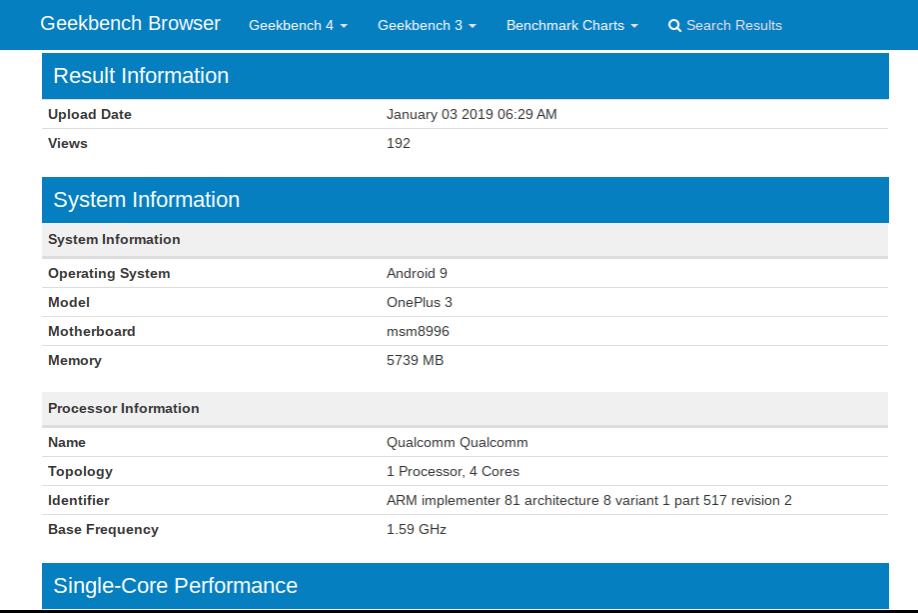Click the Views count 192
Viewport: 918px width, 613px height.
398,143
